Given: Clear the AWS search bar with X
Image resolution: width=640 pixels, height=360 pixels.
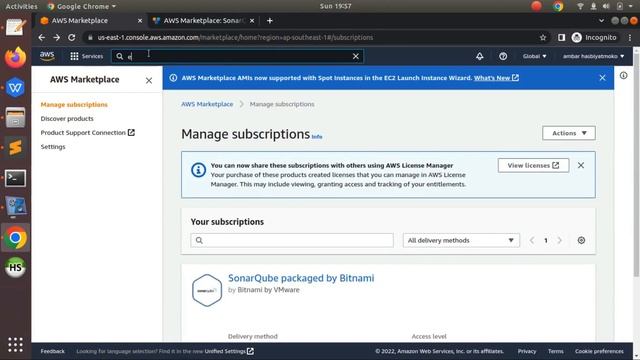Looking at the screenshot, I should (356, 56).
